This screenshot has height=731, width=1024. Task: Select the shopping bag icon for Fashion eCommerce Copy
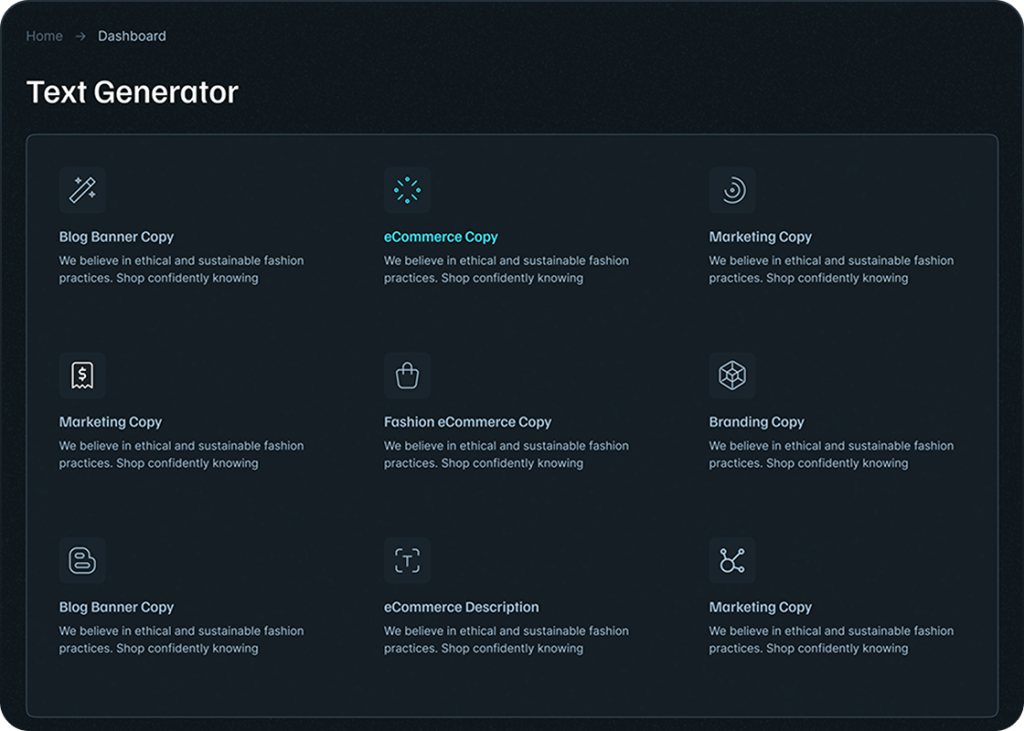click(x=407, y=375)
